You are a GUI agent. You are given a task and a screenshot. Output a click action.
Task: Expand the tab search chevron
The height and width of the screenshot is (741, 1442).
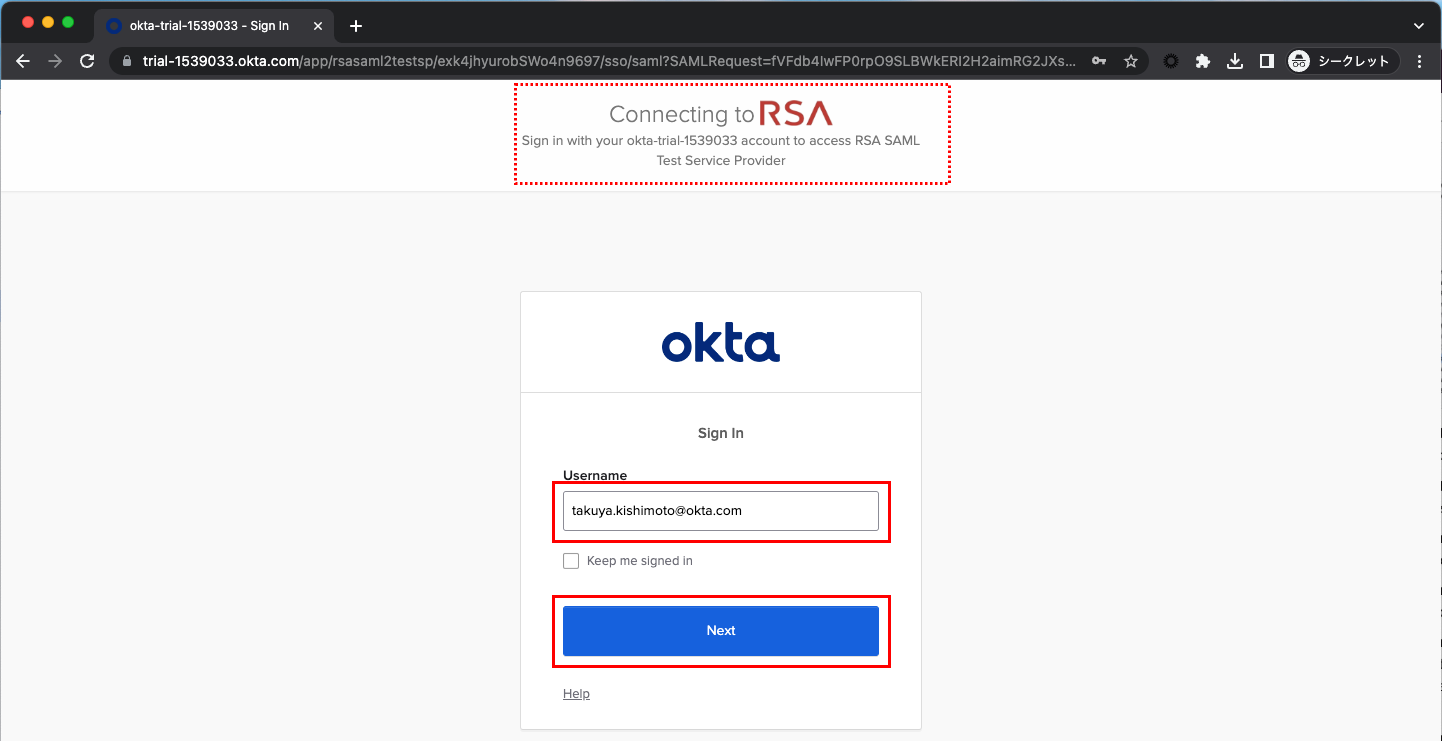[x=1418, y=25]
